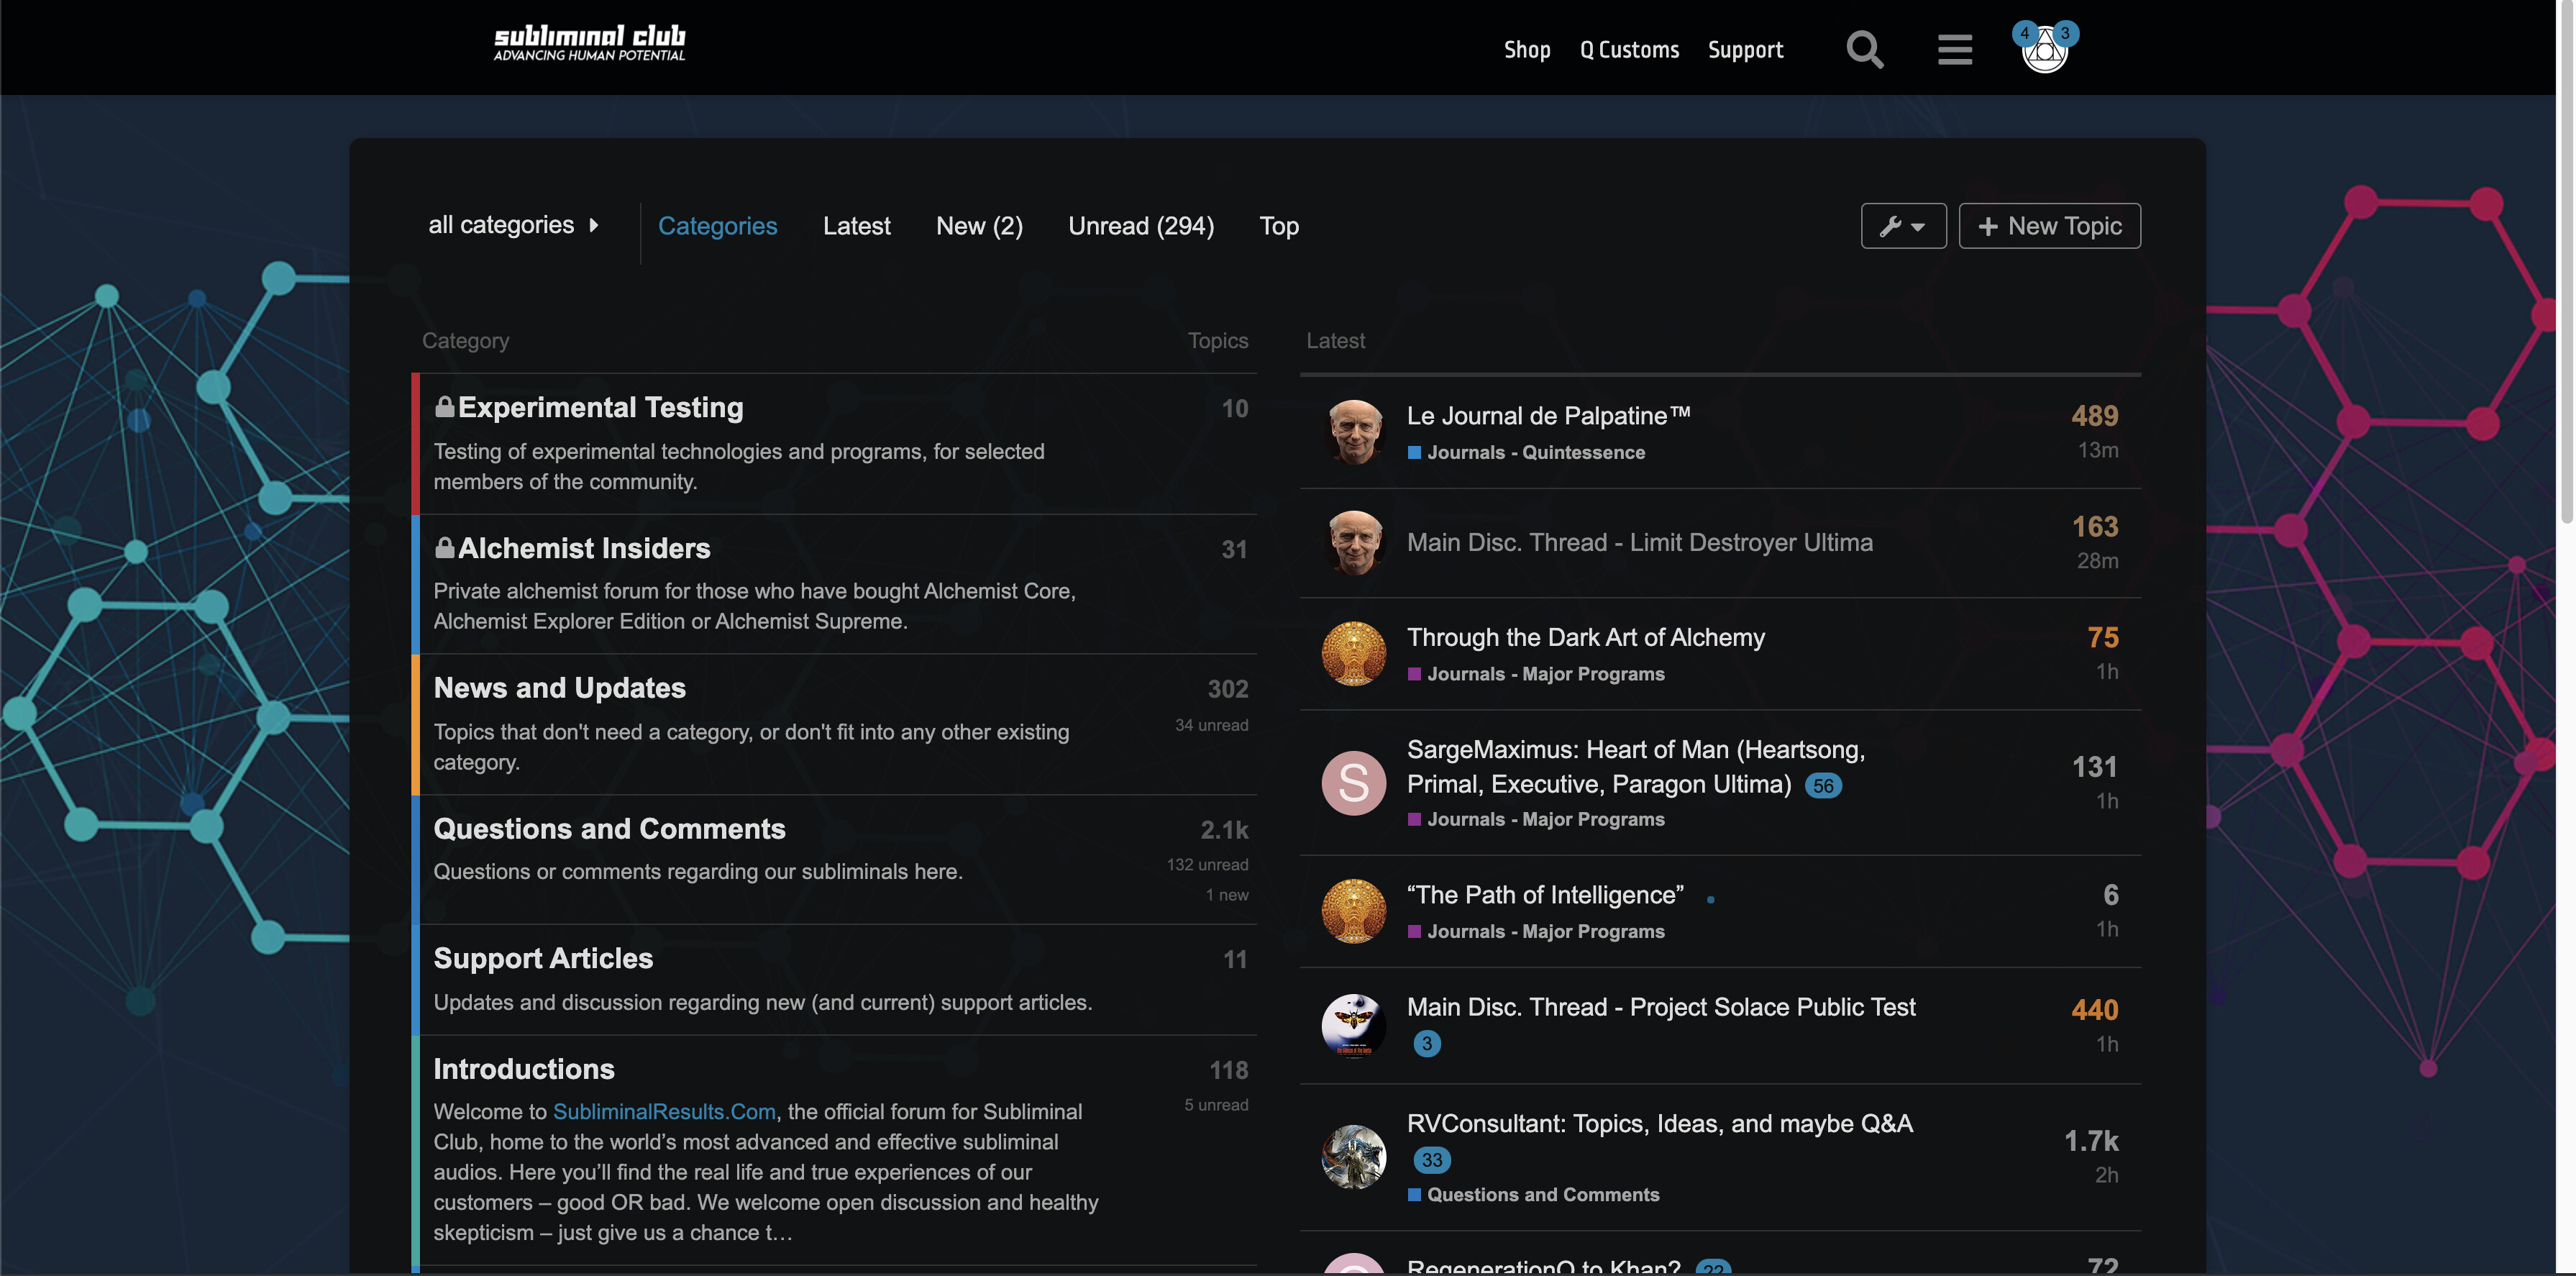Click the 3 message badge on the avatar
The image size is (2576, 1276).
[x=2066, y=33]
